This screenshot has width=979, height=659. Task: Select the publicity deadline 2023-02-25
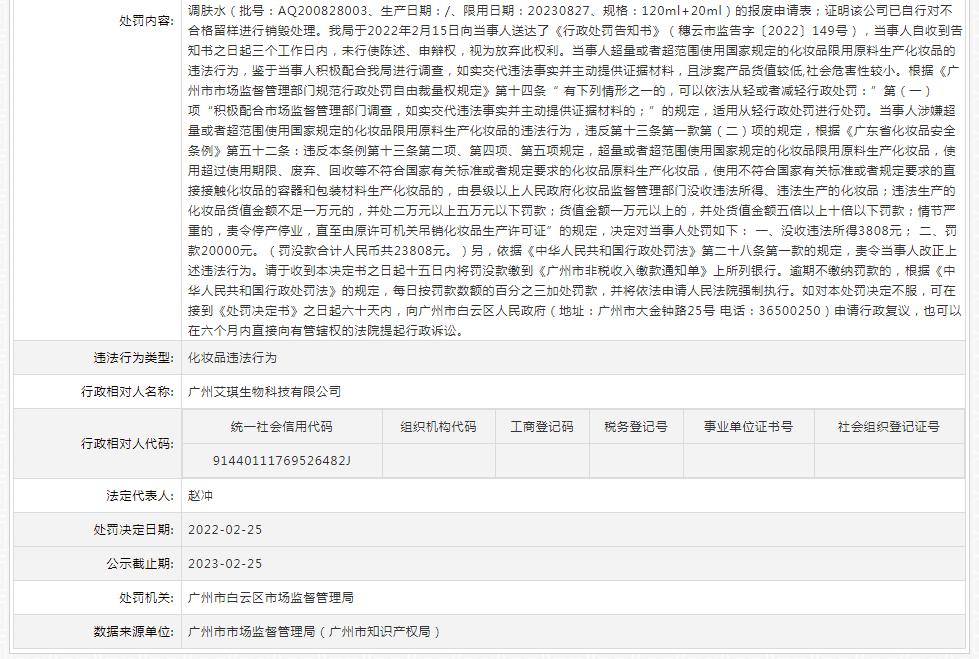(x=225, y=564)
